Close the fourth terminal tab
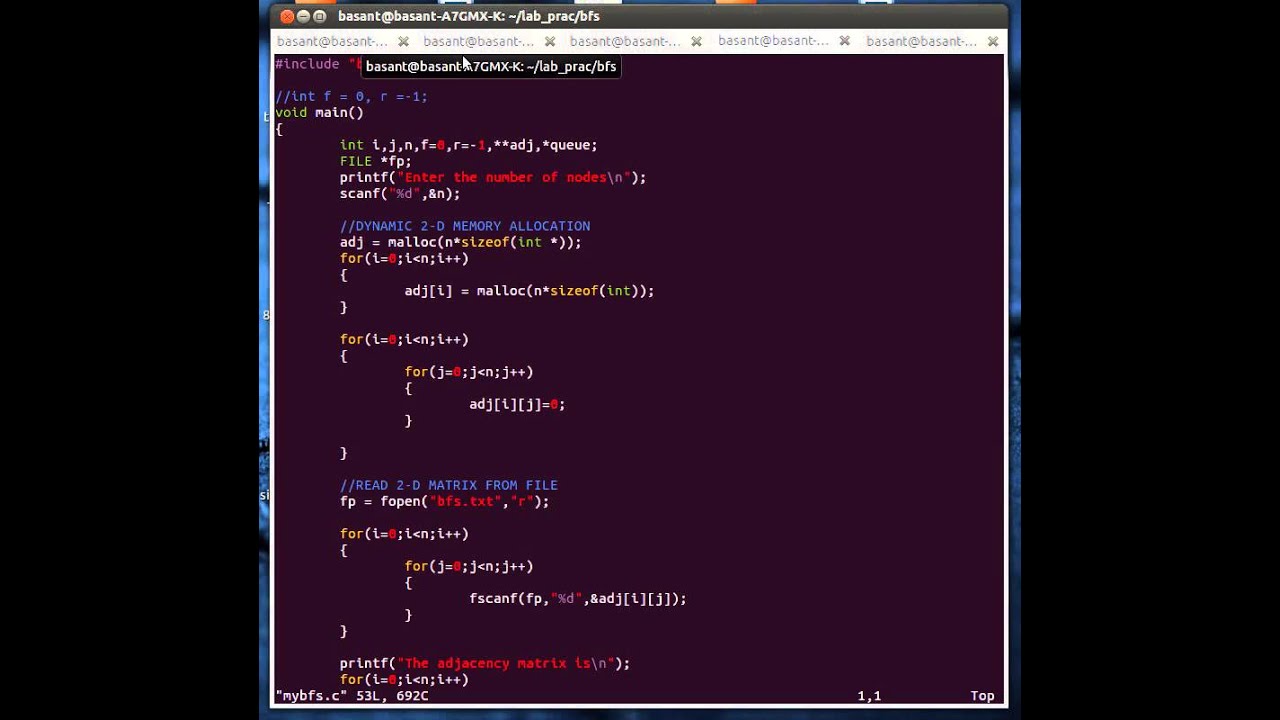1280x720 pixels. coord(845,41)
